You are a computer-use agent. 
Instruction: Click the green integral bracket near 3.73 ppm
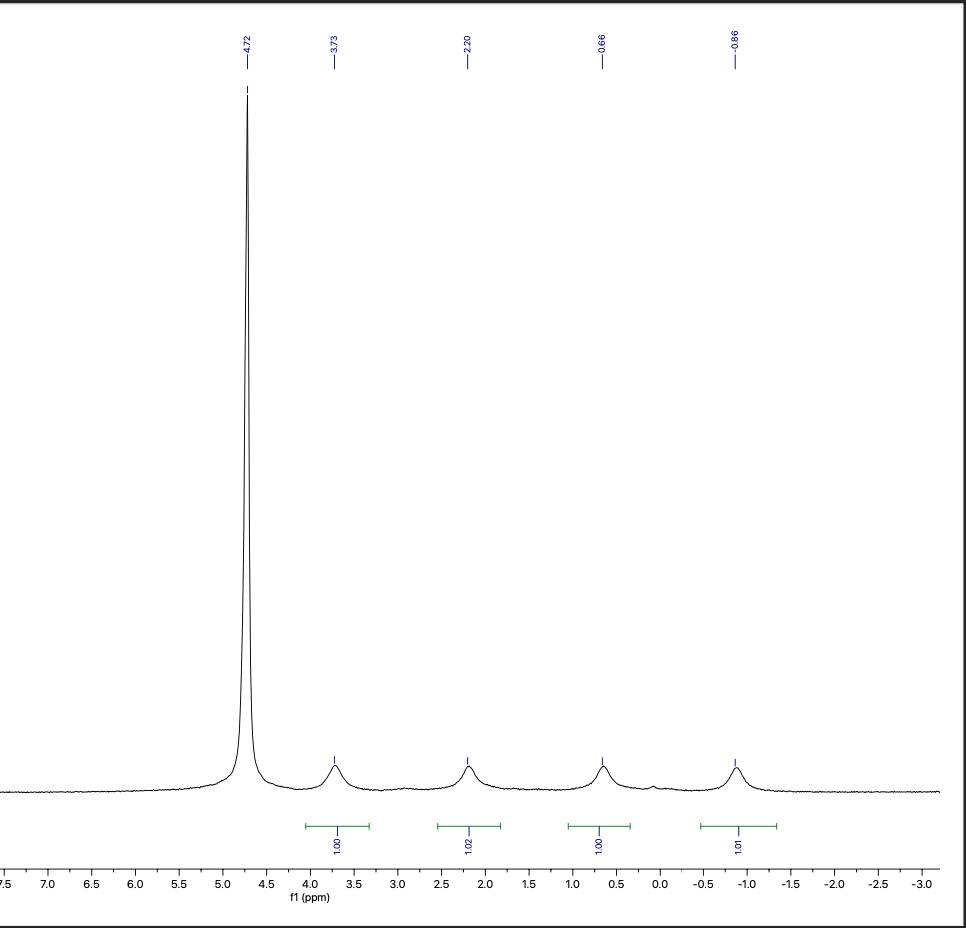[338, 825]
